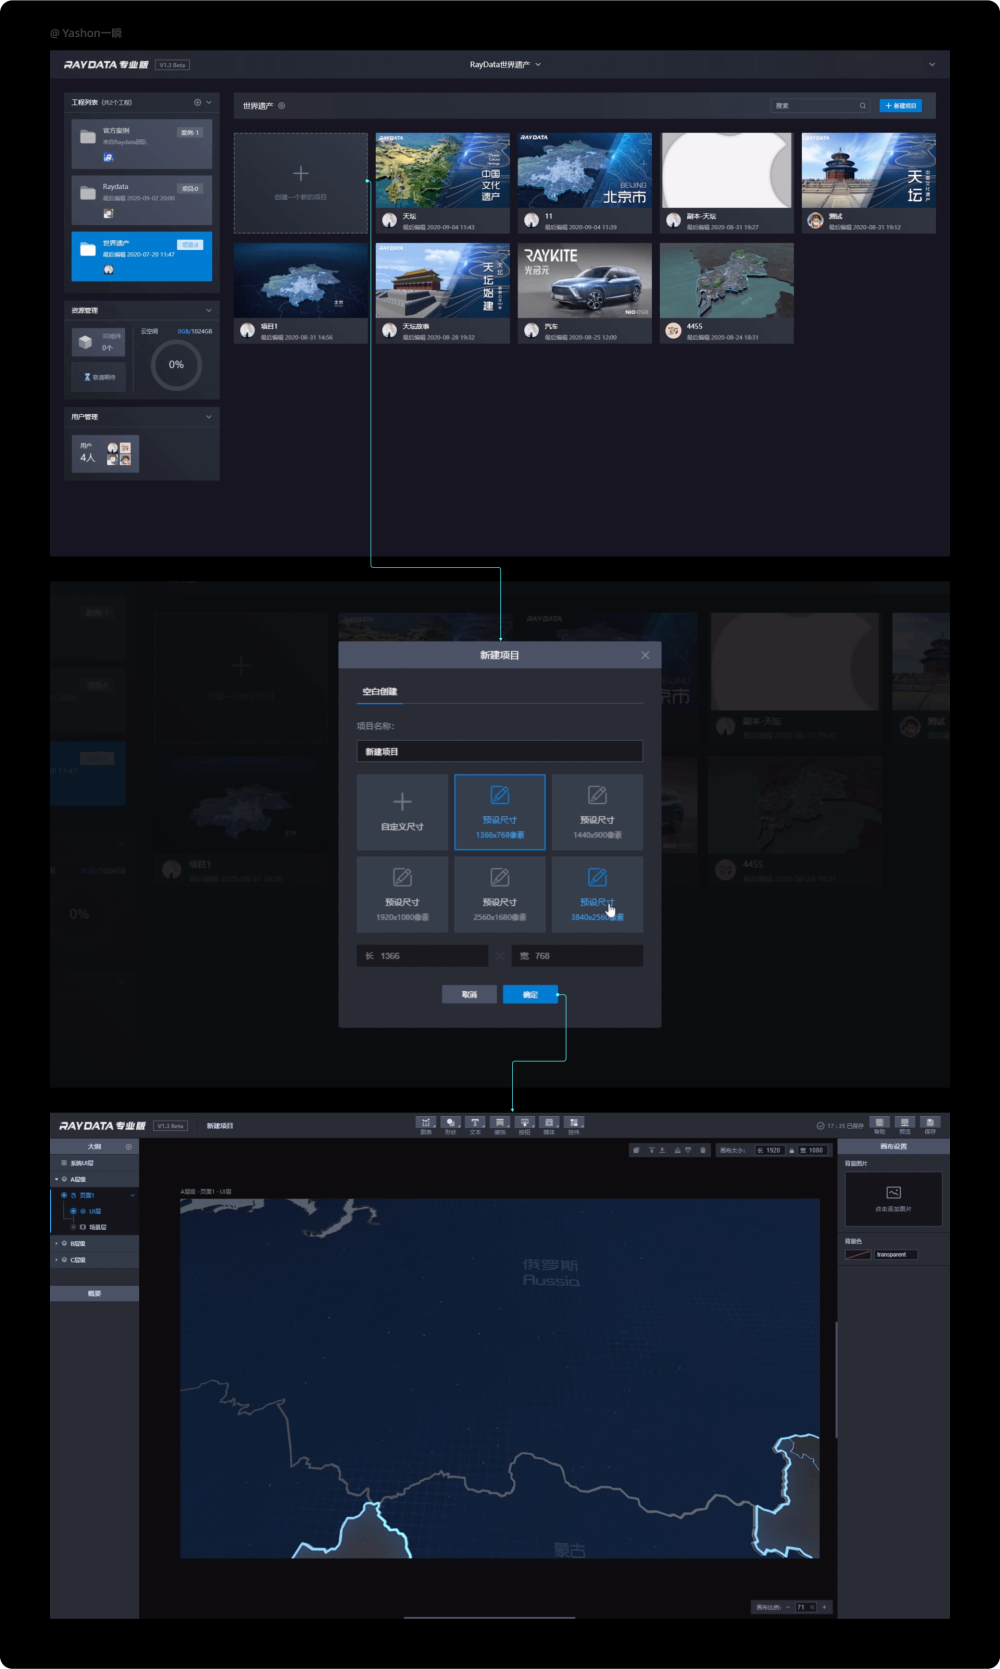The height and width of the screenshot is (1669, 1000).
Task: Open the RAYKITE 汽车 project thumbnail
Action: (x=585, y=293)
